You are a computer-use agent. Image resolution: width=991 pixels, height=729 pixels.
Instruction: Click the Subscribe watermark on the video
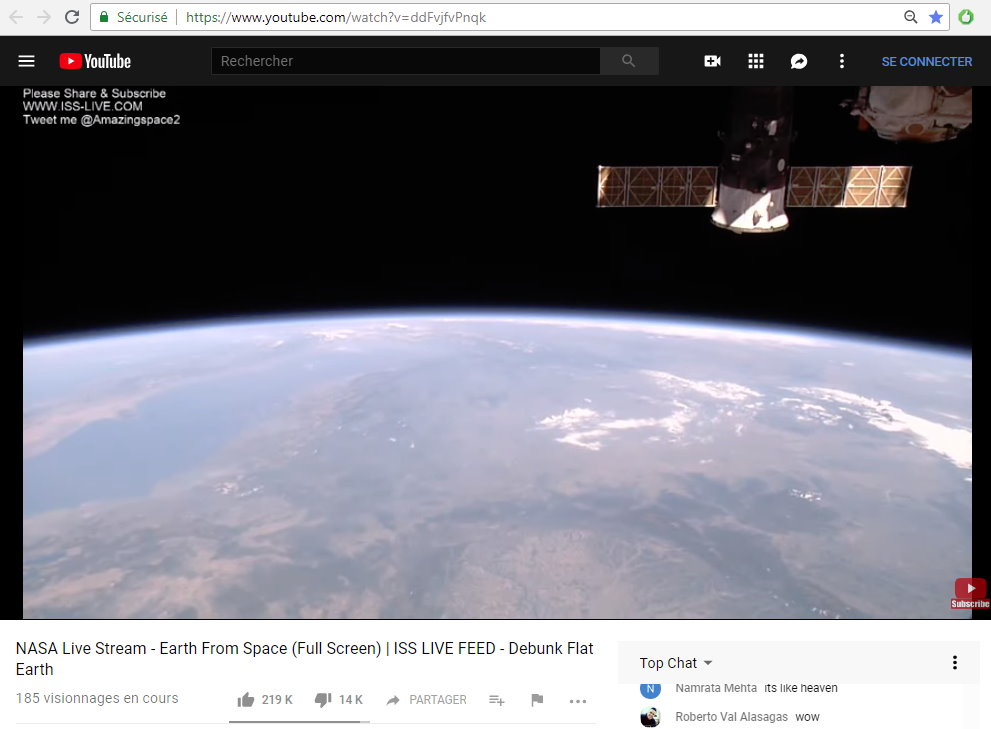pos(970,593)
